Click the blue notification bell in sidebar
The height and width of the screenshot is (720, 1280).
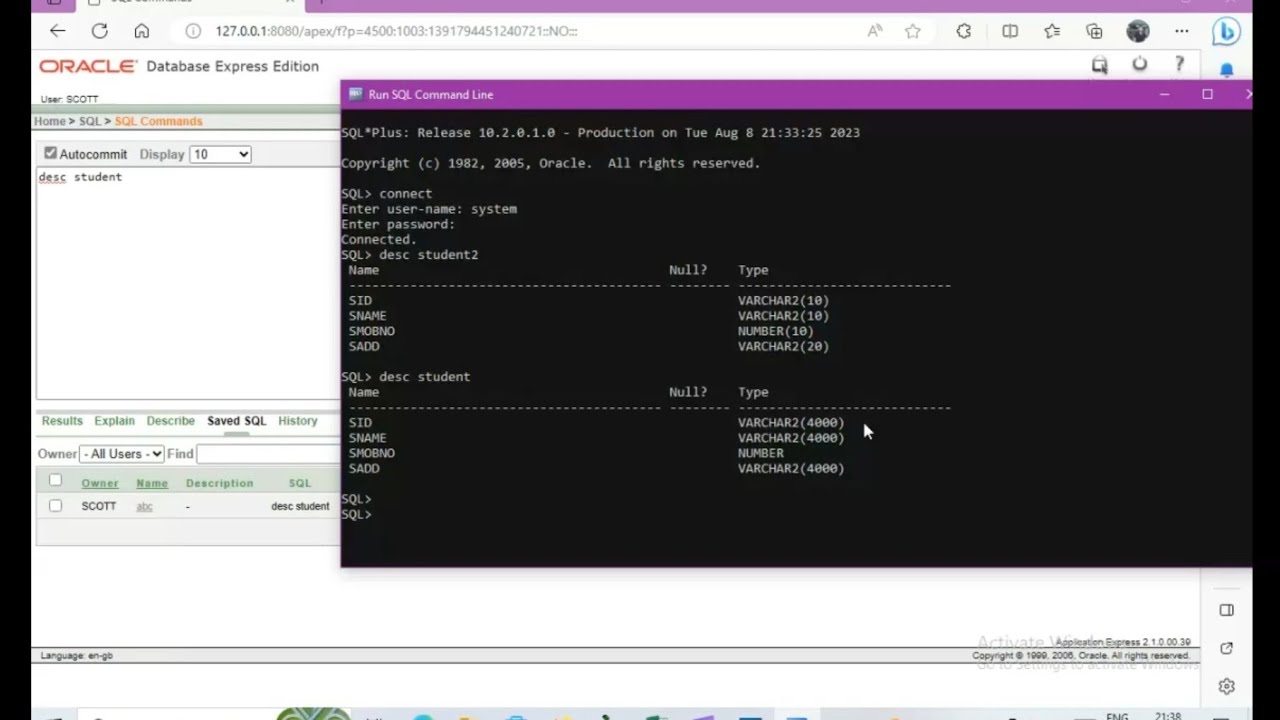pyautogui.click(x=1227, y=70)
